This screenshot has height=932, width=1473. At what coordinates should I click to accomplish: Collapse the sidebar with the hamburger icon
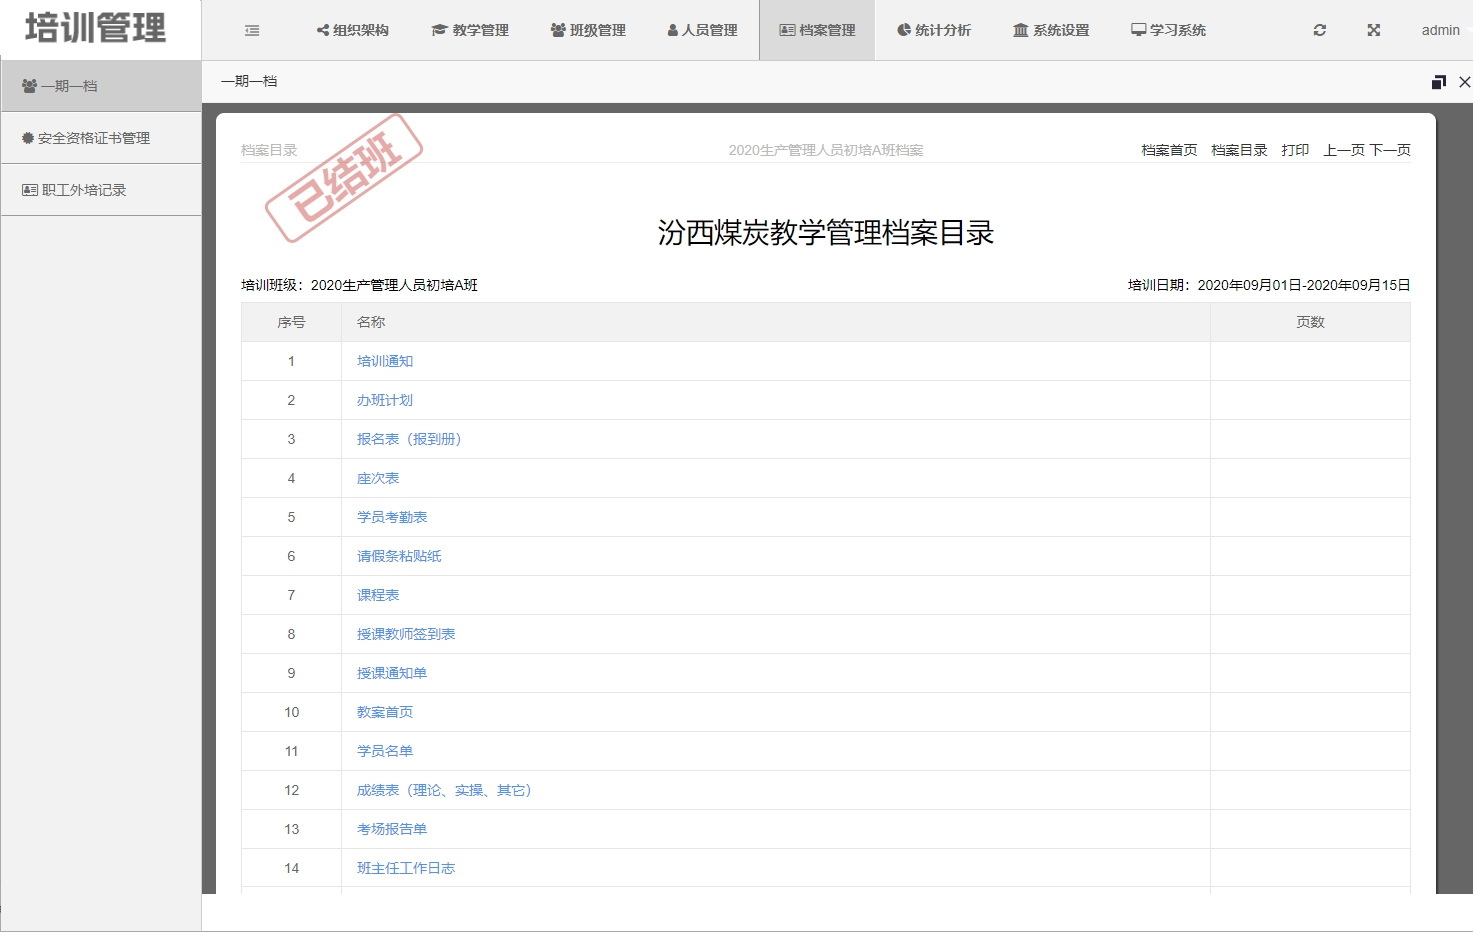pyautogui.click(x=252, y=30)
